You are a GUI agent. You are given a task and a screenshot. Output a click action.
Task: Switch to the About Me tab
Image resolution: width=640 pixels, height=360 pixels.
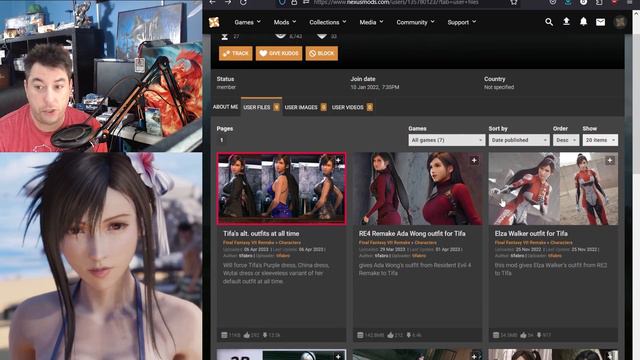225,107
